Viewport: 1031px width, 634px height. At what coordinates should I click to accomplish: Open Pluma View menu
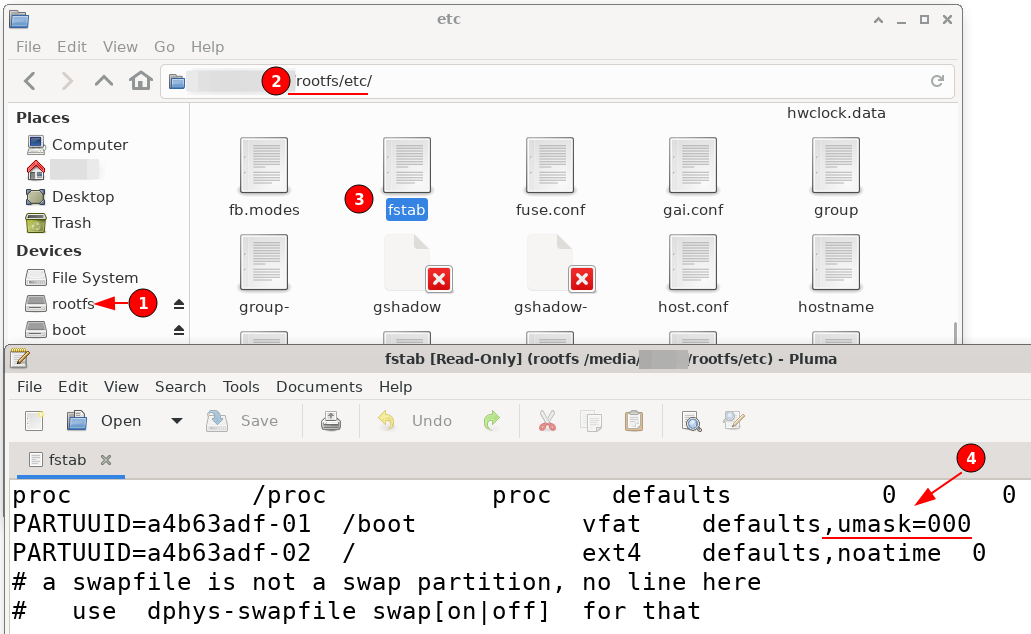point(121,387)
